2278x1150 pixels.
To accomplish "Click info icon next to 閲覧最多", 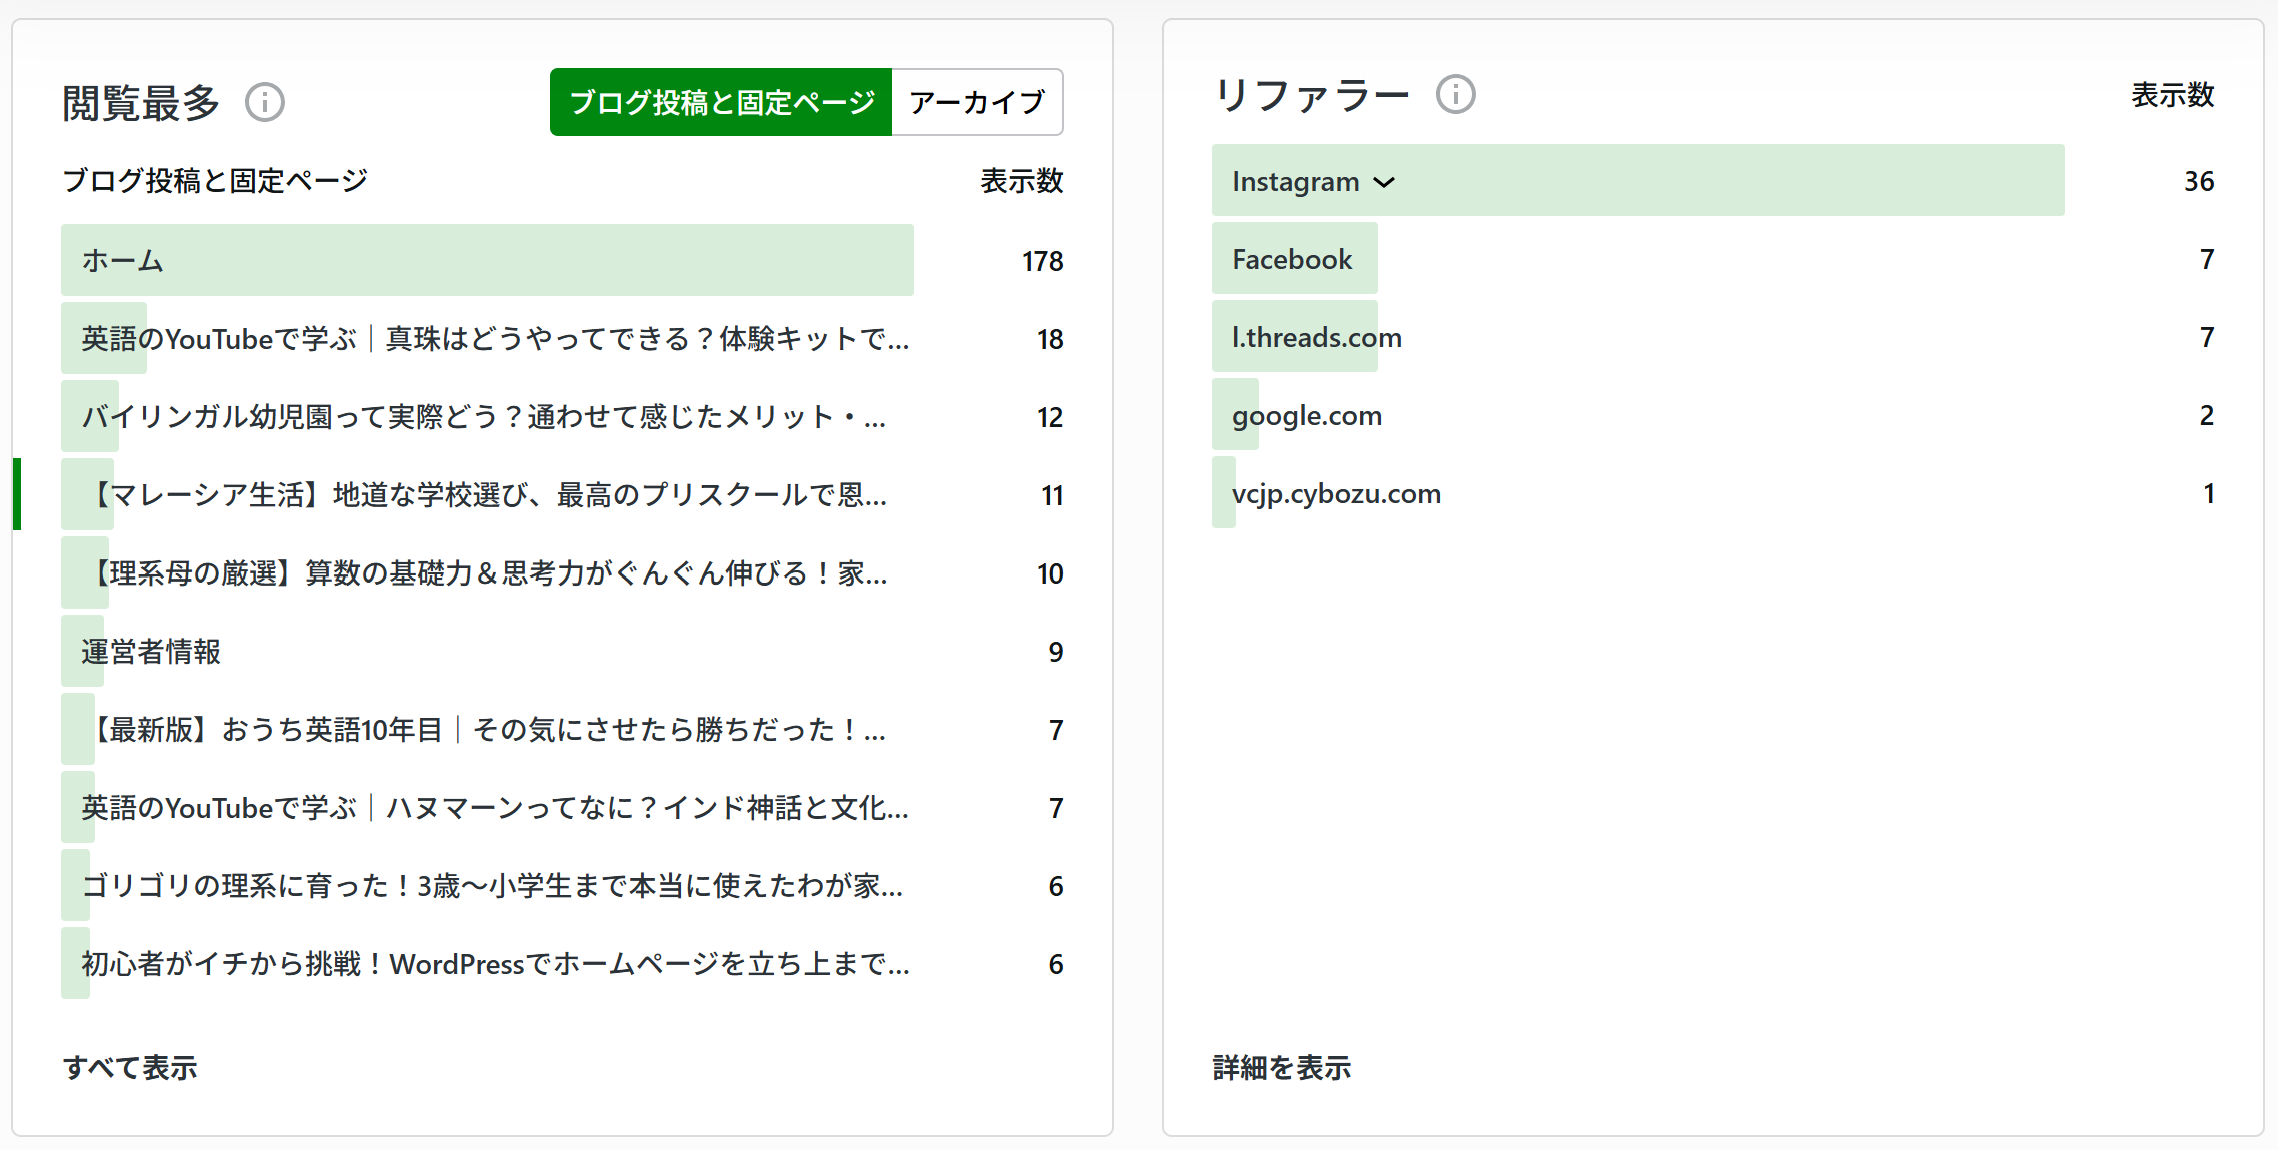I will 265,102.
